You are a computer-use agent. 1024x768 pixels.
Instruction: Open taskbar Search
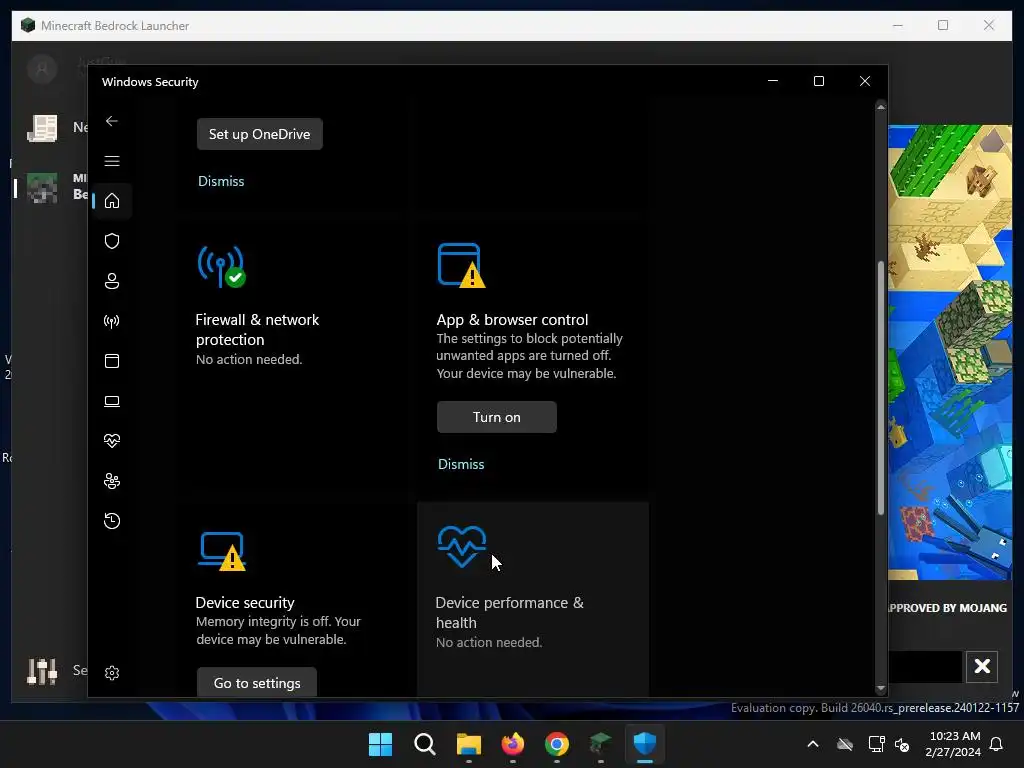coord(424,744)
